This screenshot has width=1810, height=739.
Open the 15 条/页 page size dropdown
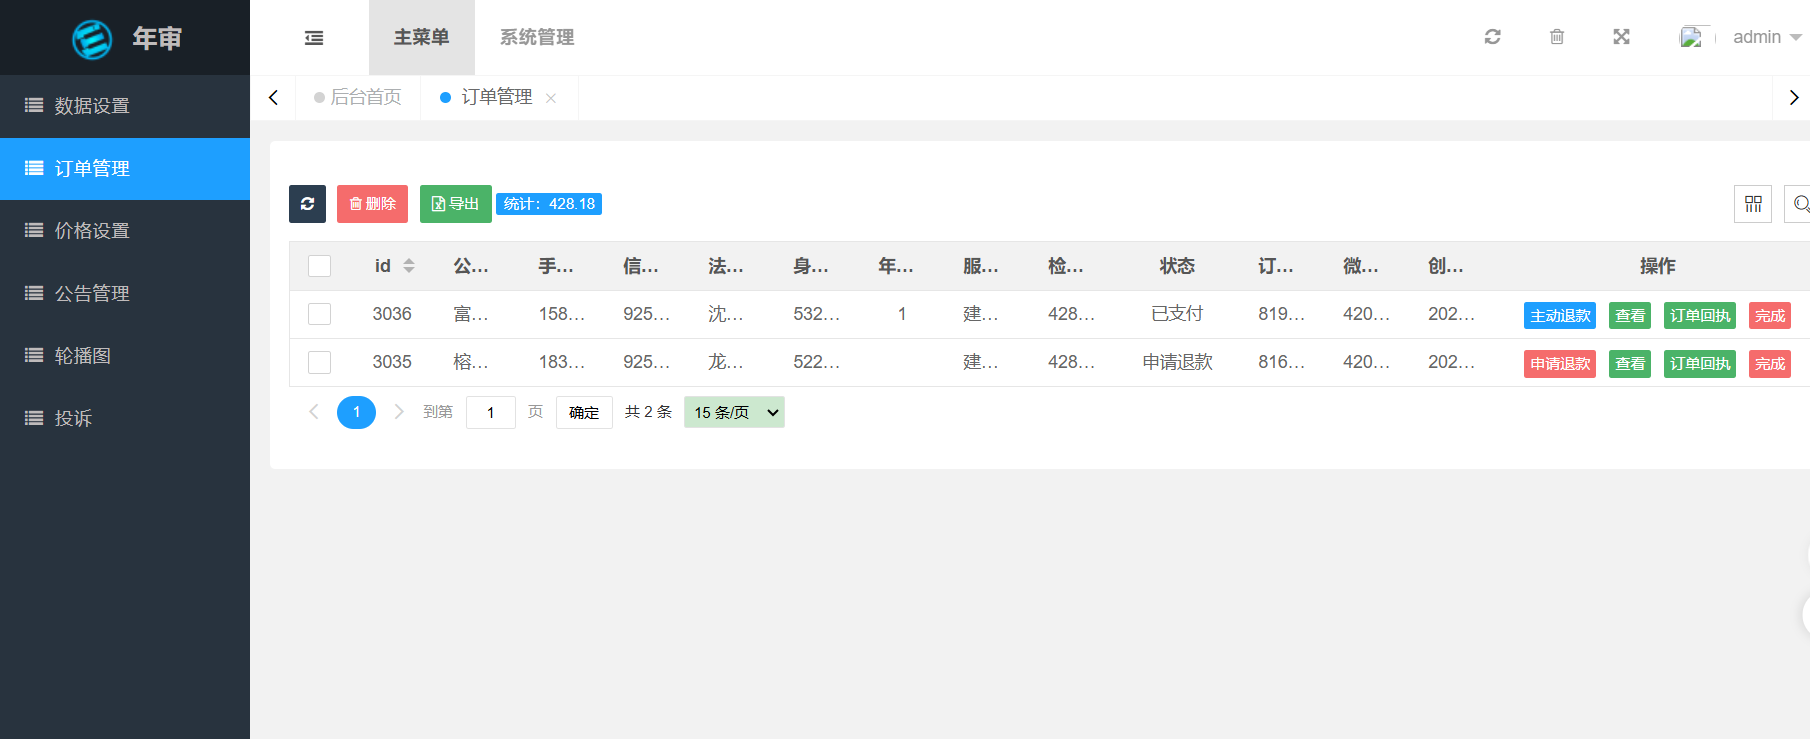tap(734, 412)
